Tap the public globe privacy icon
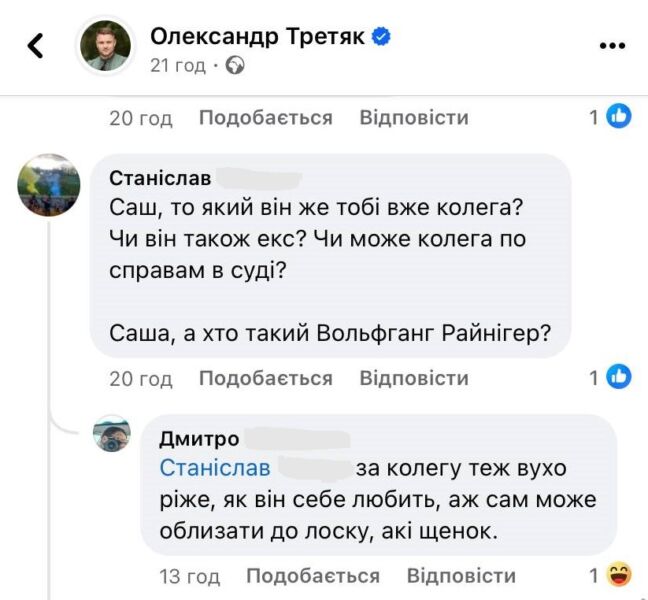648x600 pixels. [x=235, y=66]
